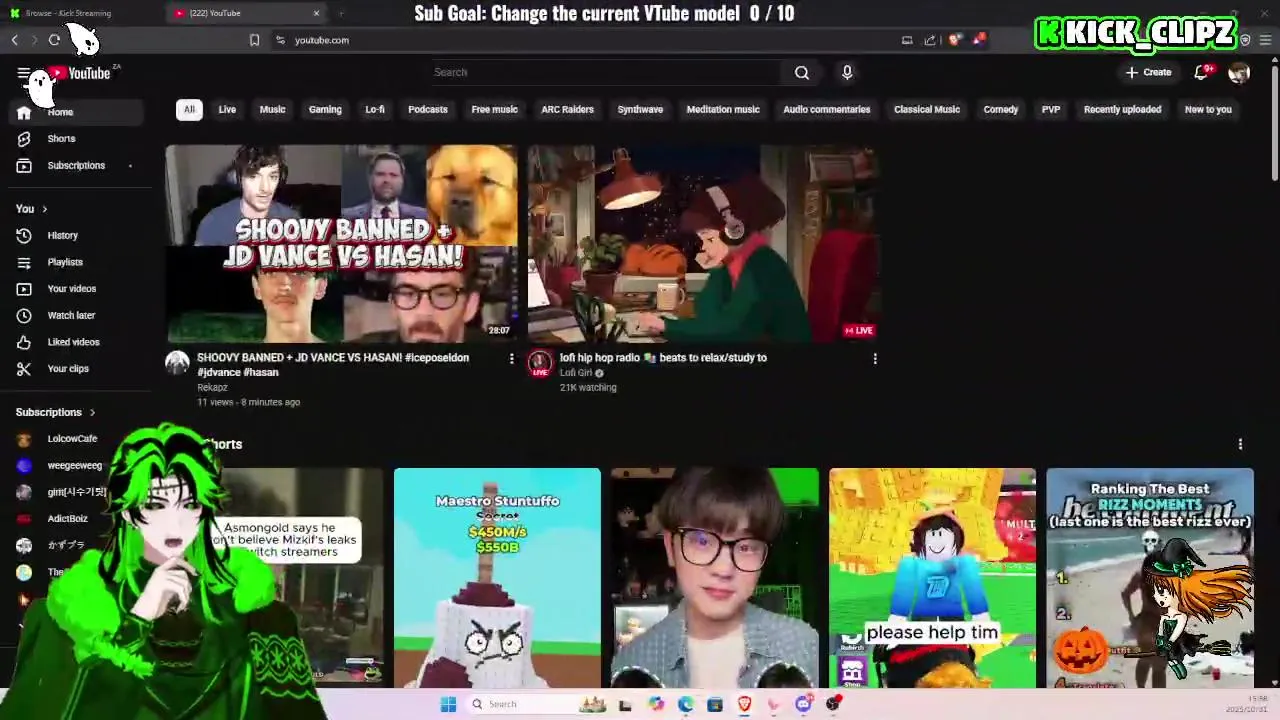Select the All filter chip
Screen dimensions: 1280x720
189,109
